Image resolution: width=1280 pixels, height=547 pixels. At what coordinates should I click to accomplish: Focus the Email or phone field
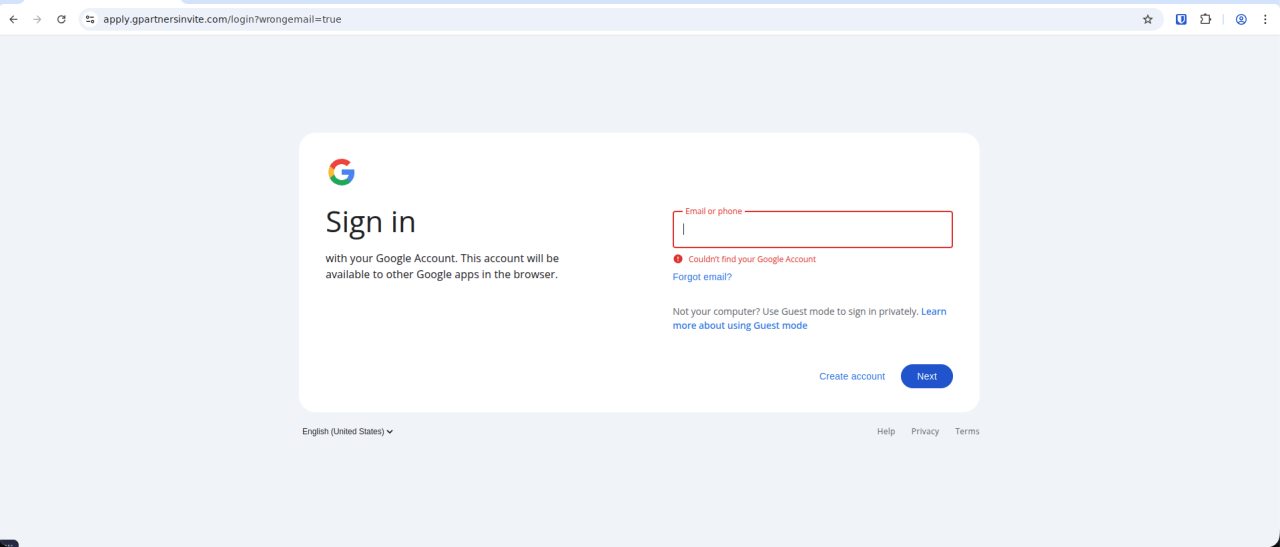coord(812,230)
